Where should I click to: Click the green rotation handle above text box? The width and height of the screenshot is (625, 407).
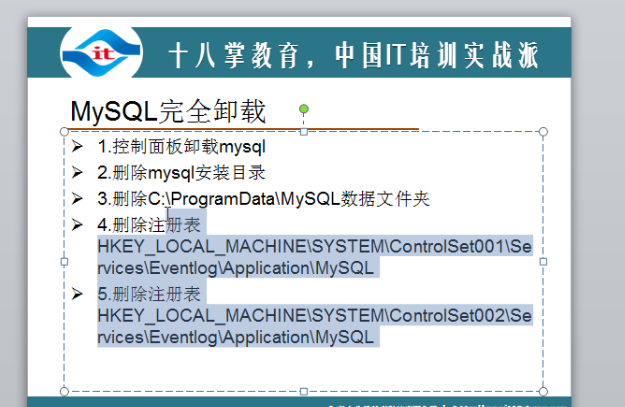pyautogui.click(x=304, y=109)
